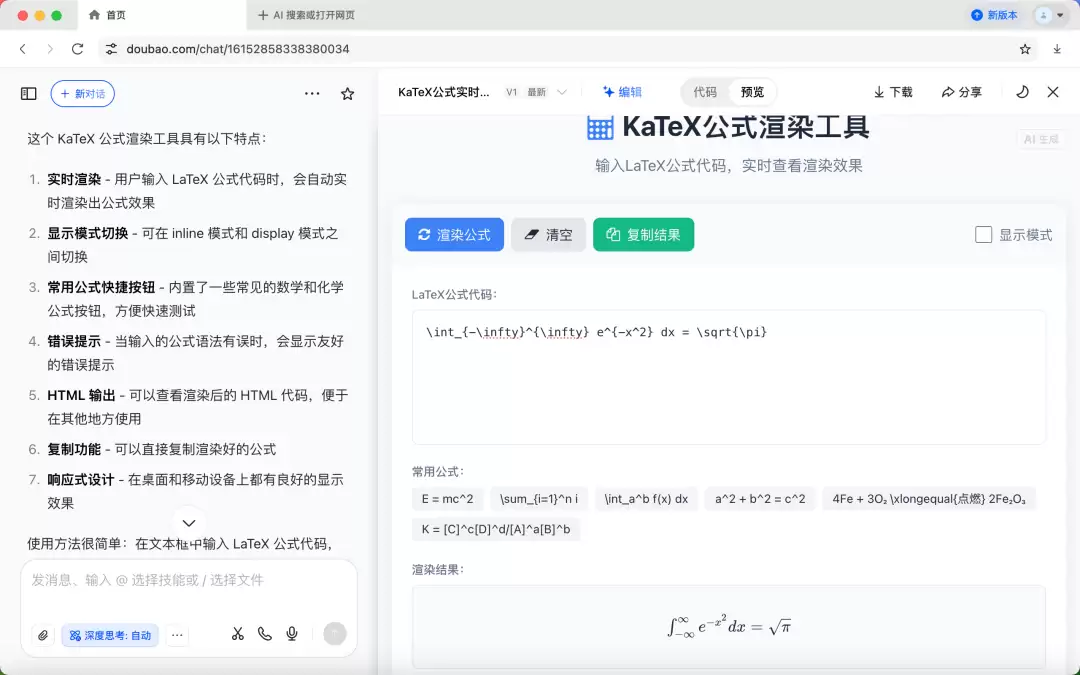
Task: Open the three-dot conversation menu
Action: [312, 94]
